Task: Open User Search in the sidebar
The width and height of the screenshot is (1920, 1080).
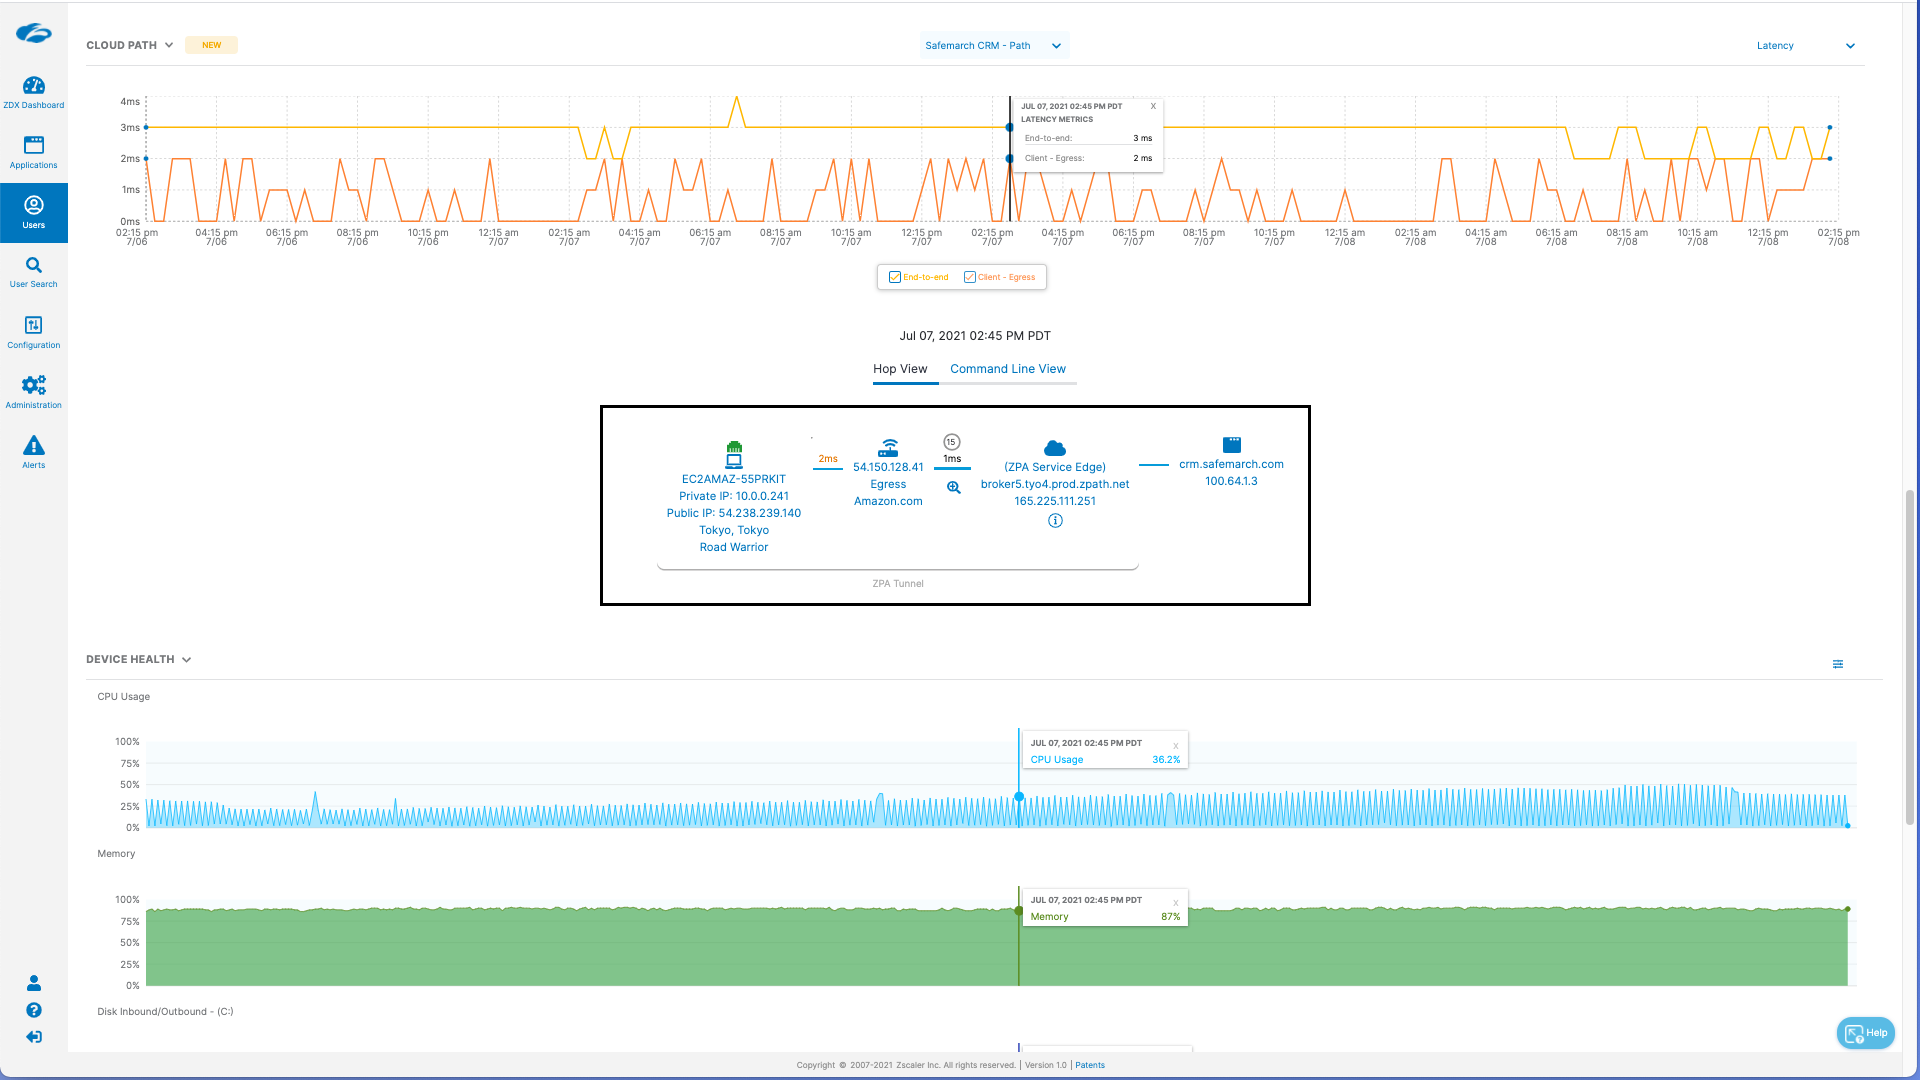Action: 33,271
